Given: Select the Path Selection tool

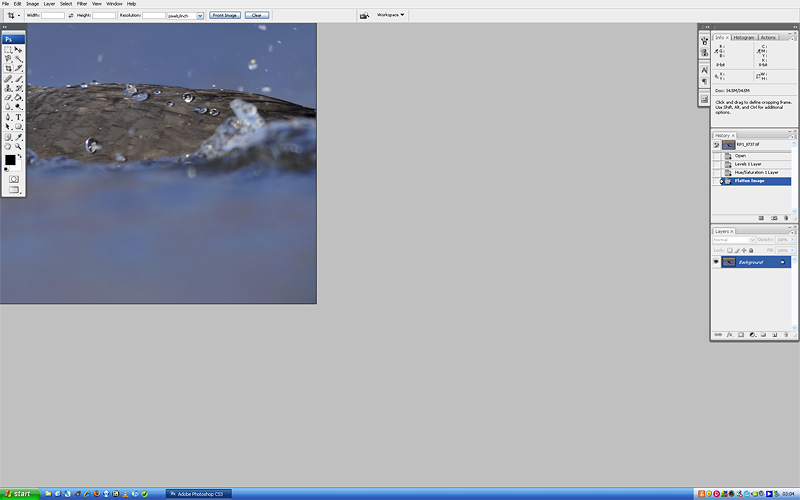Looking at the screenshot, I should [8, 127].
